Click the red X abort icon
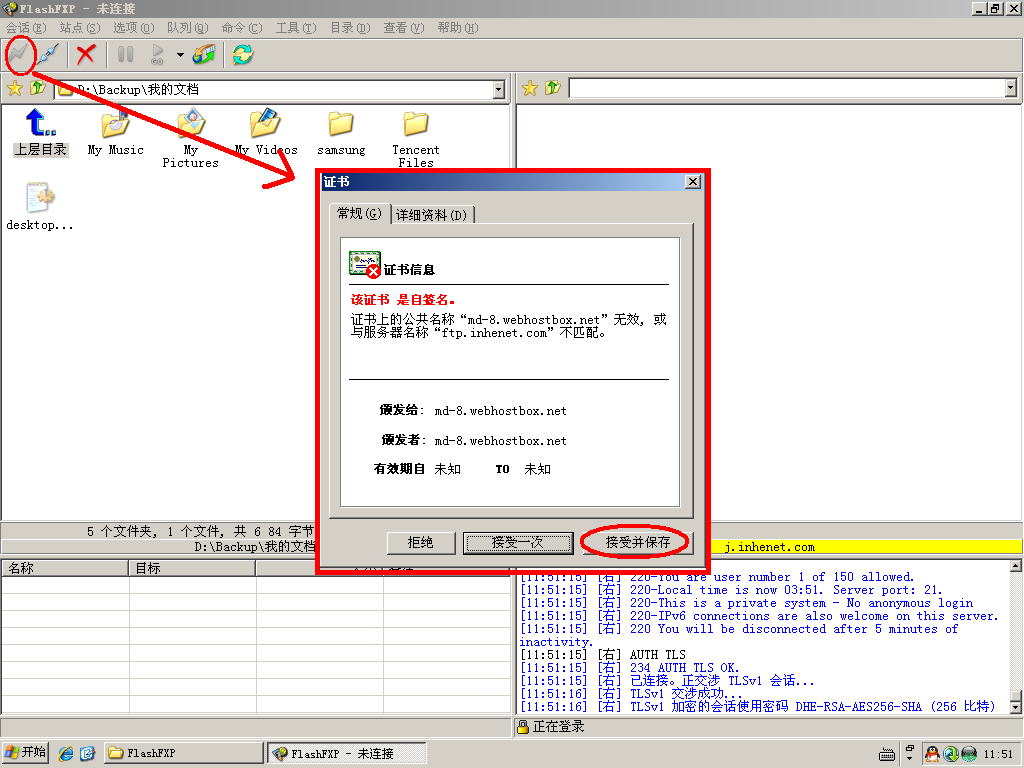Screen dimensions: 1024x768 click(x=87, y=54)
